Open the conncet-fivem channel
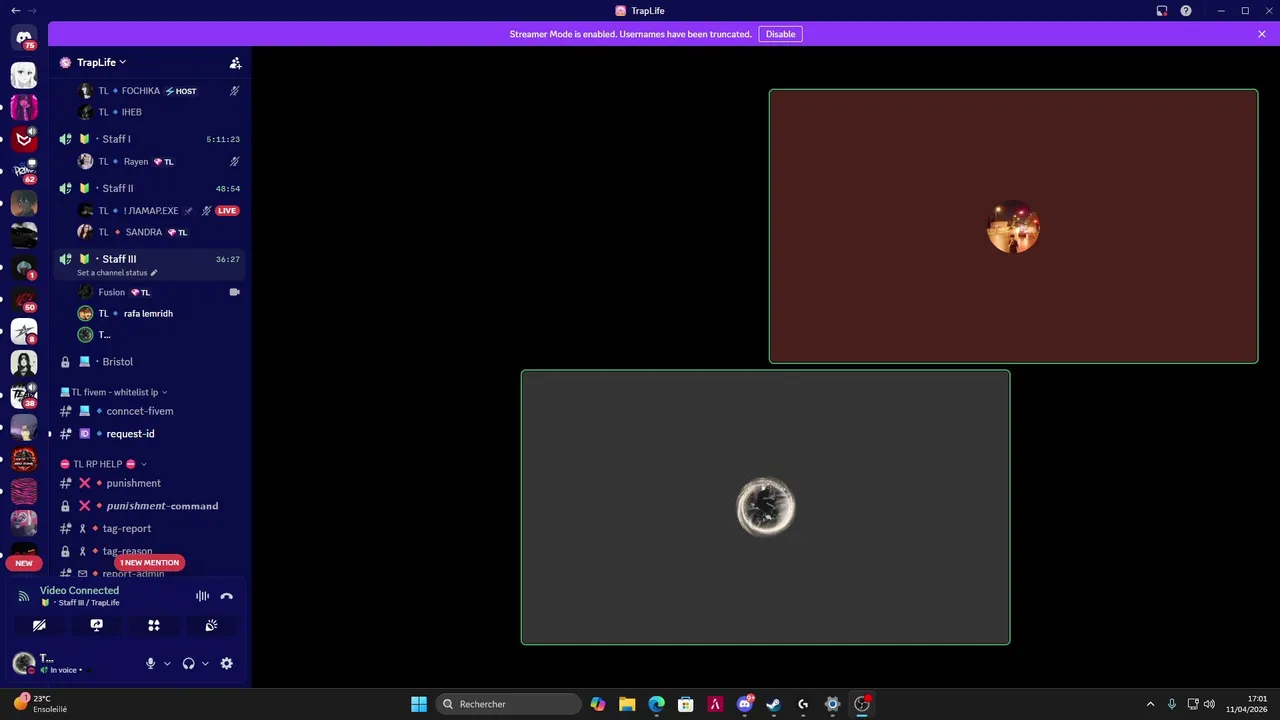This screenshot has height=720, width=1280. tap(149, 411)
